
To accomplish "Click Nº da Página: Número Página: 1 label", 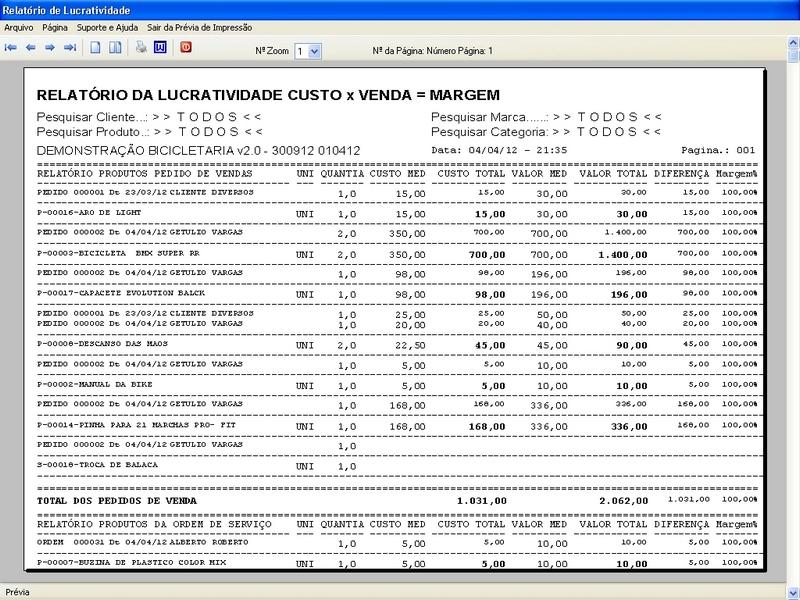I will 433,51.
